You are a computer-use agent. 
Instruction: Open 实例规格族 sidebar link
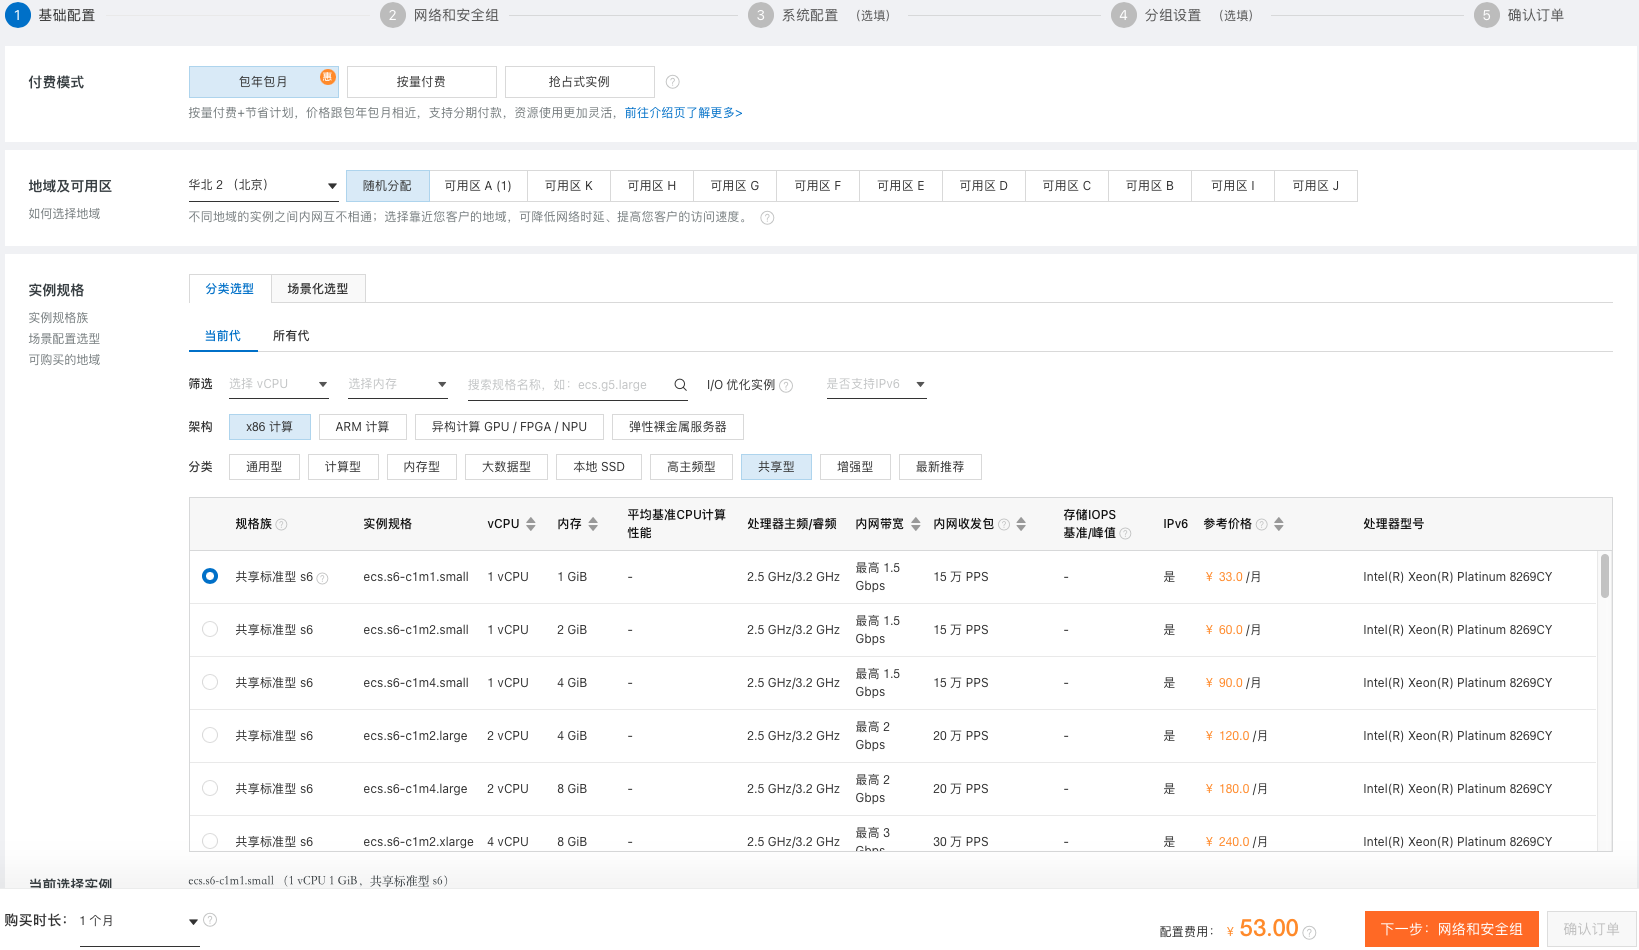pyautogui.click(x=58, y=318)
